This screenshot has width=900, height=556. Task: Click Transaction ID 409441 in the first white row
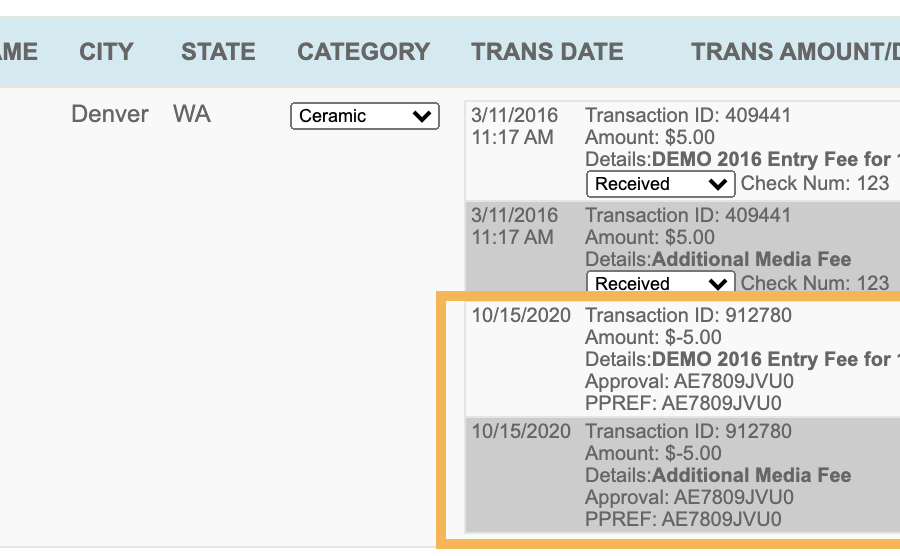point(688,115)
